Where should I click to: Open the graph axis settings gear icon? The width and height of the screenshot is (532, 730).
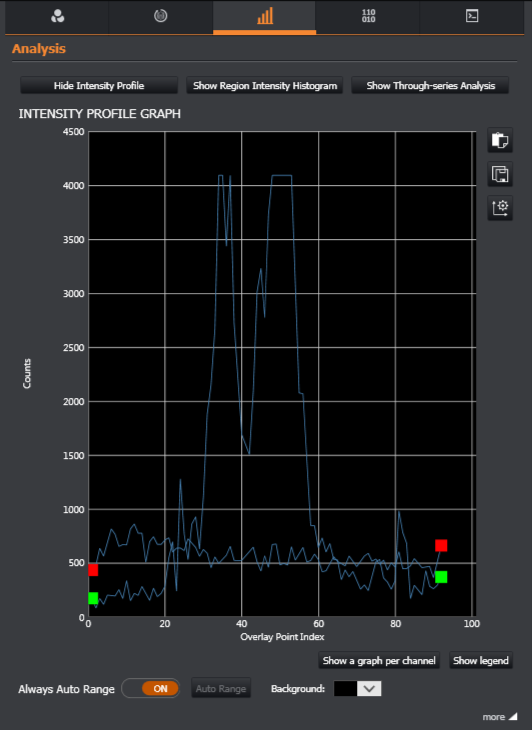pyautogui.click(x=500, y=208)
